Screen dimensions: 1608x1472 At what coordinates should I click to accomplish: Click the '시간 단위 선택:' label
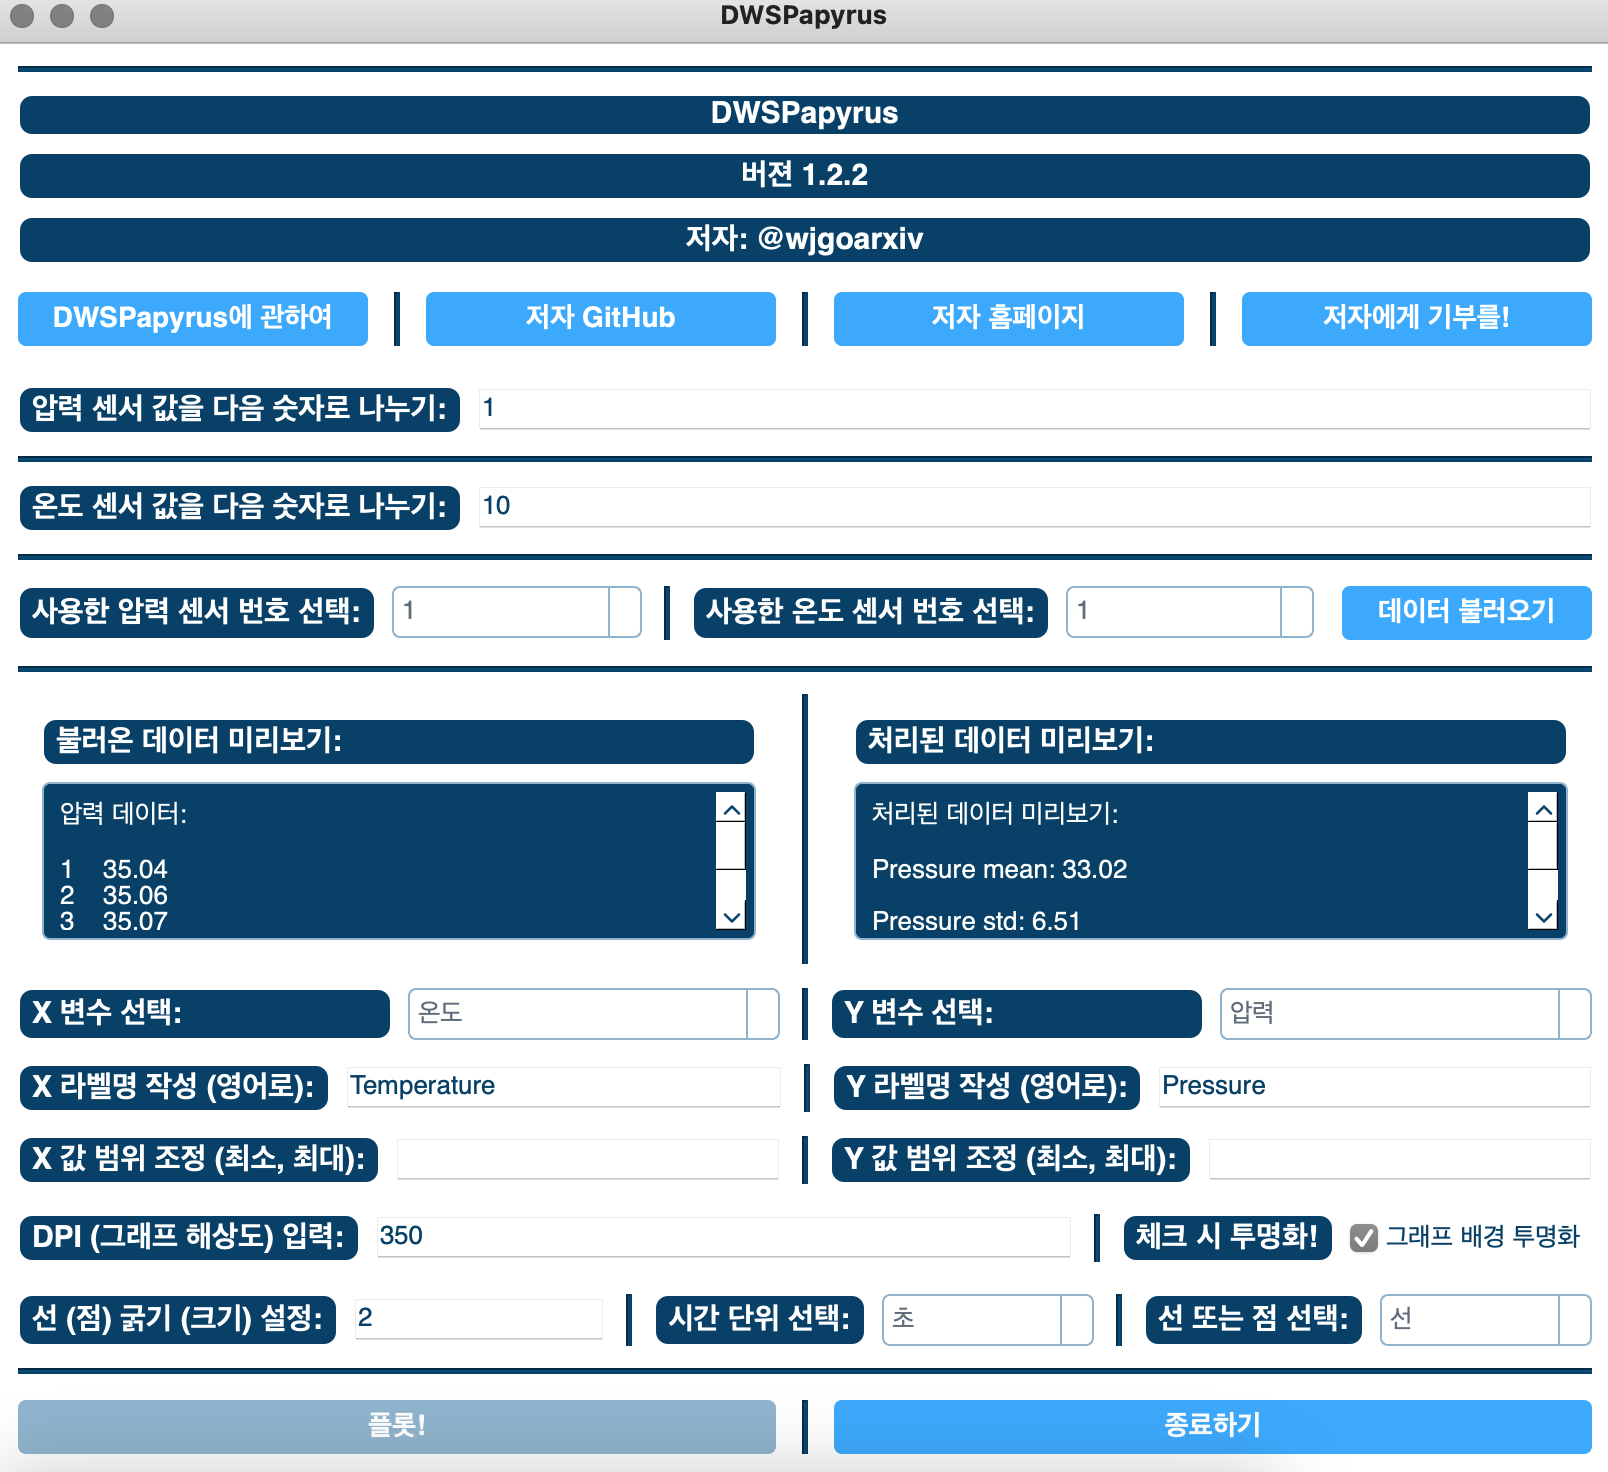760,1319
